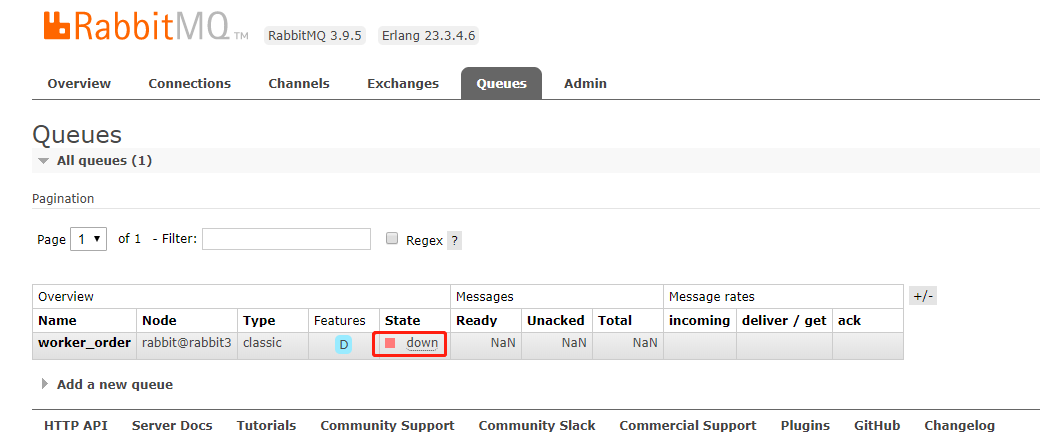
Task: Sort by the Name column header
Action: 57,321
